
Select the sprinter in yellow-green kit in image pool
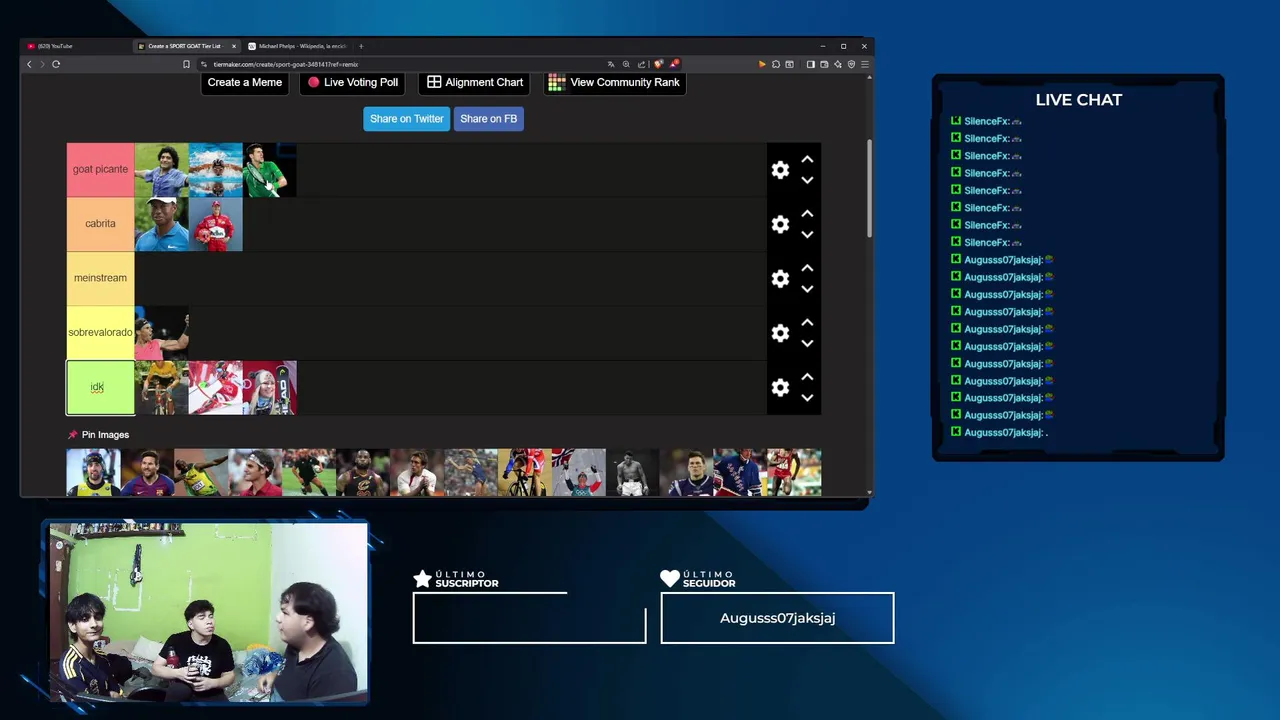click(201, 472)
